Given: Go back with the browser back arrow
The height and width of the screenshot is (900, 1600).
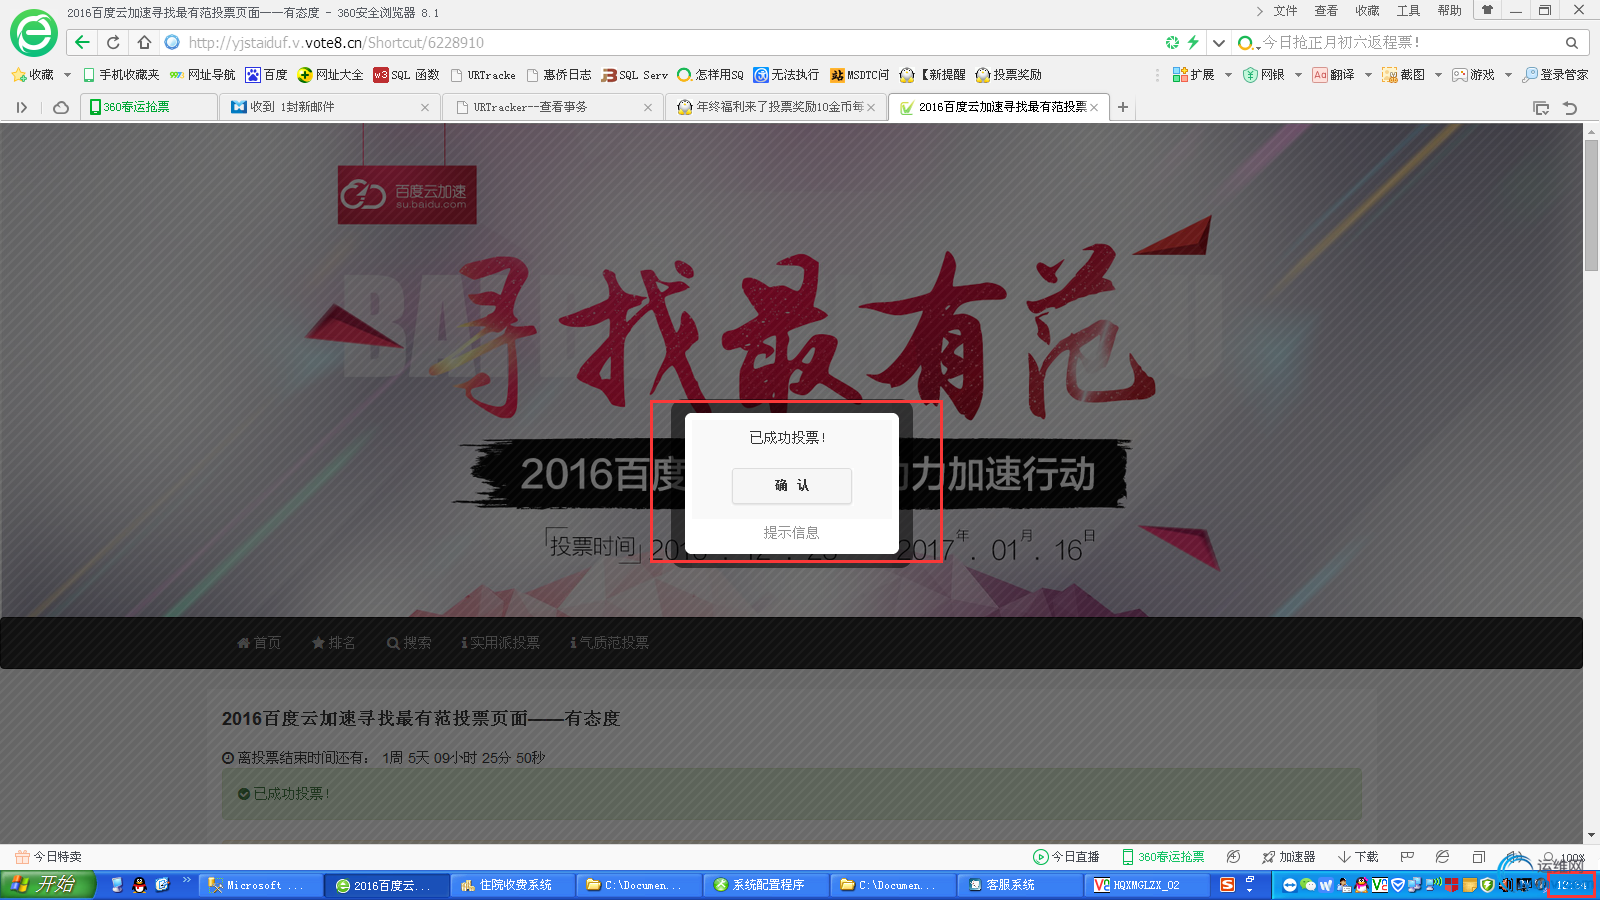Looking at the screenshot, I should click(x=83, y=42).
